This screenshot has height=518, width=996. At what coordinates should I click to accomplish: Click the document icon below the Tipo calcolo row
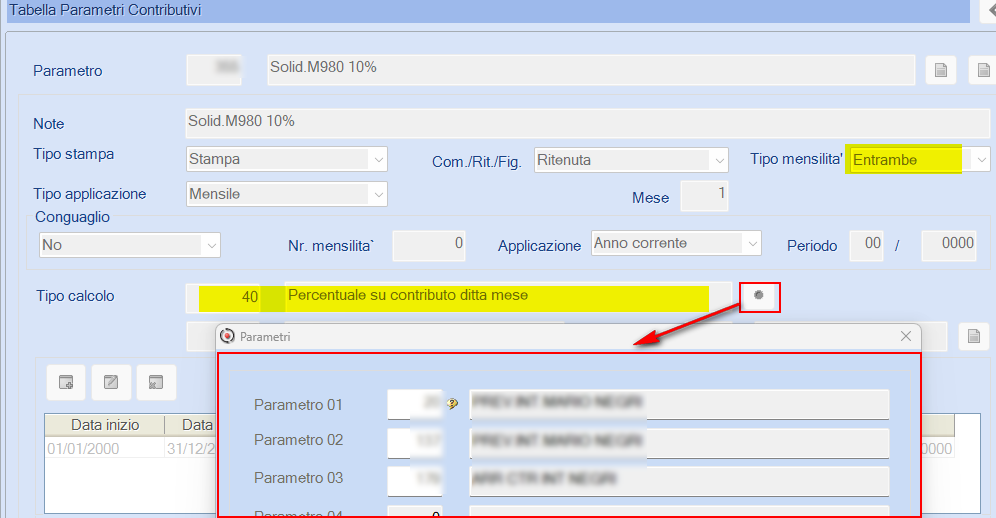pos(974,336)
